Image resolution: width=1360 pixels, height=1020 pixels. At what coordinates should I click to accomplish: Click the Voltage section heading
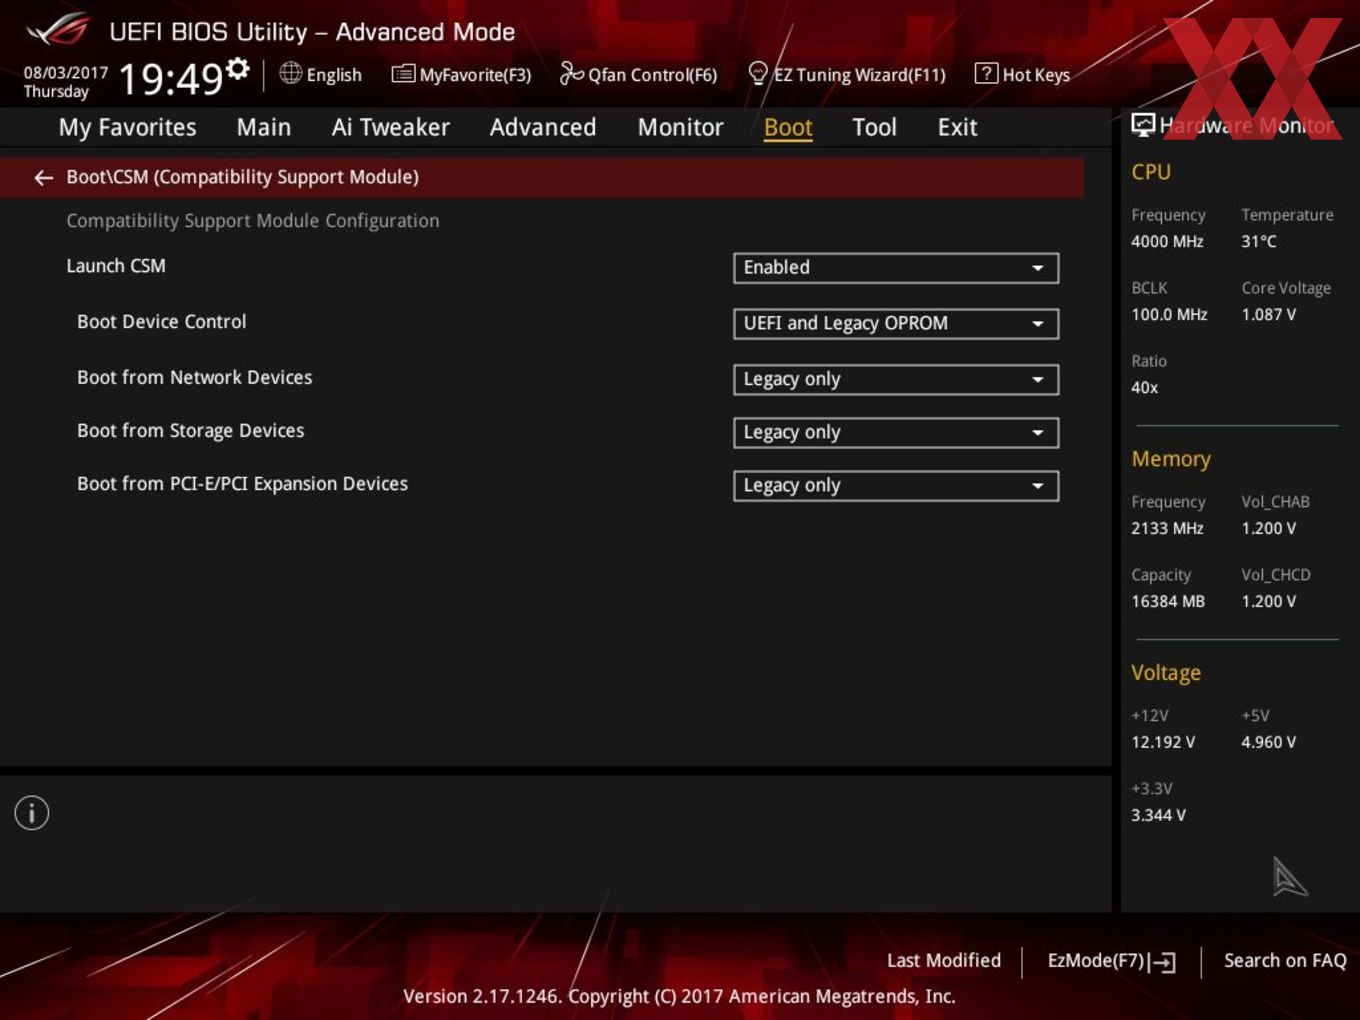pyautogui.click(x=1166, y=673)
